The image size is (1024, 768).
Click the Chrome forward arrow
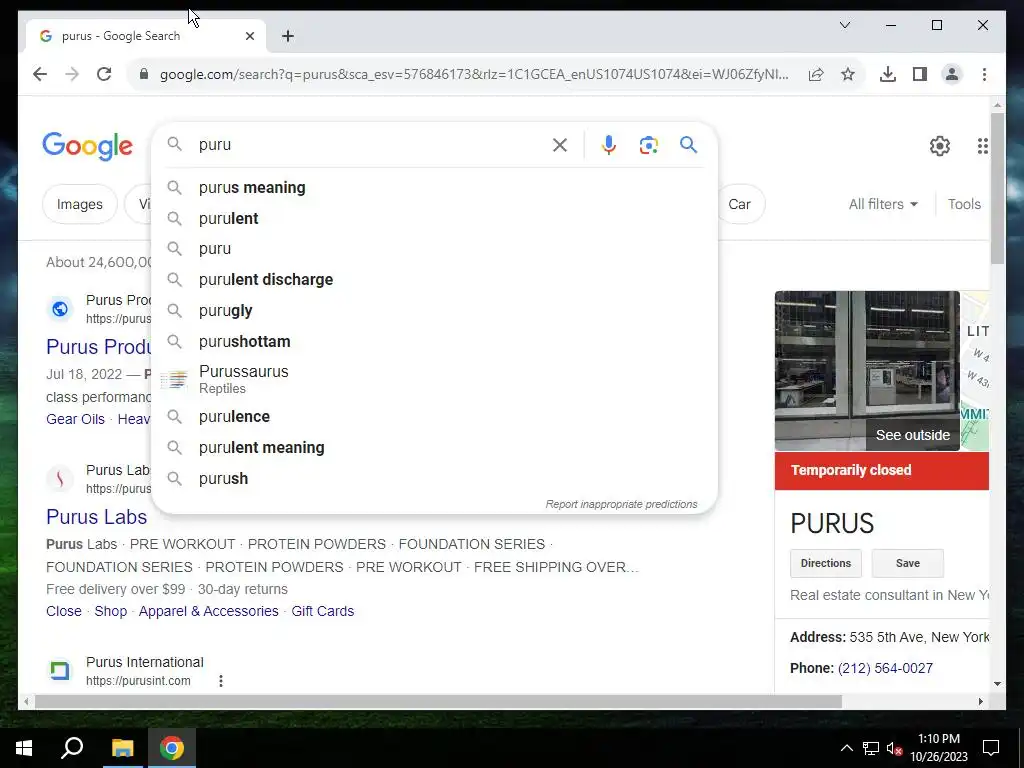pyautogui.click(x=72, y=74)
